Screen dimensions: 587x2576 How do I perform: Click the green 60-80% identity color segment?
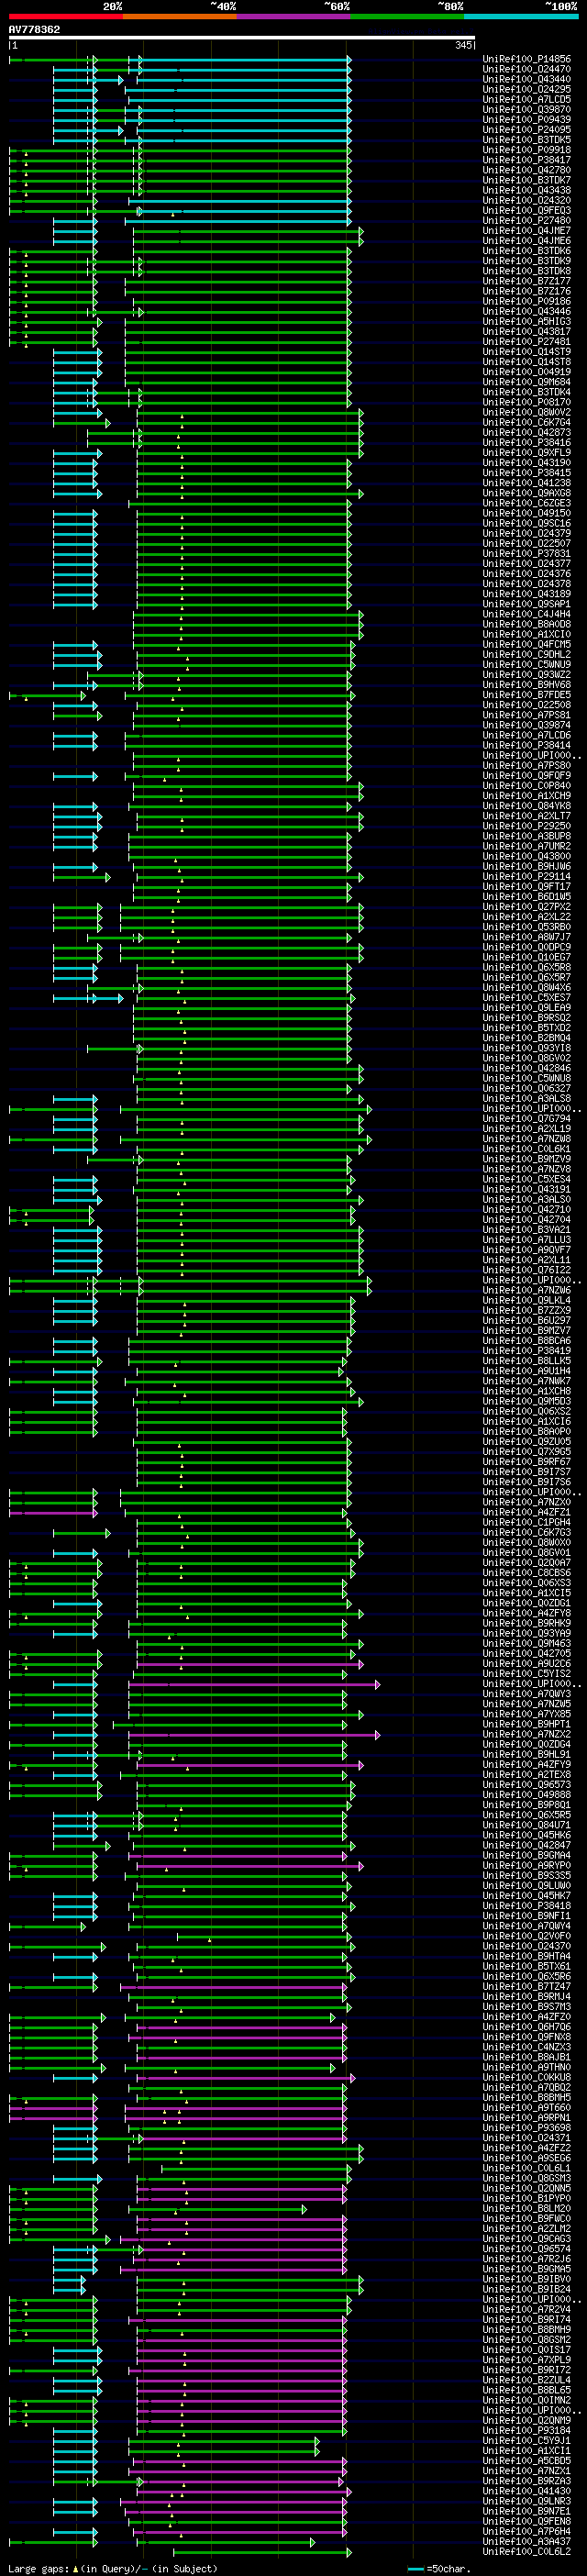[x=407, y=16]
